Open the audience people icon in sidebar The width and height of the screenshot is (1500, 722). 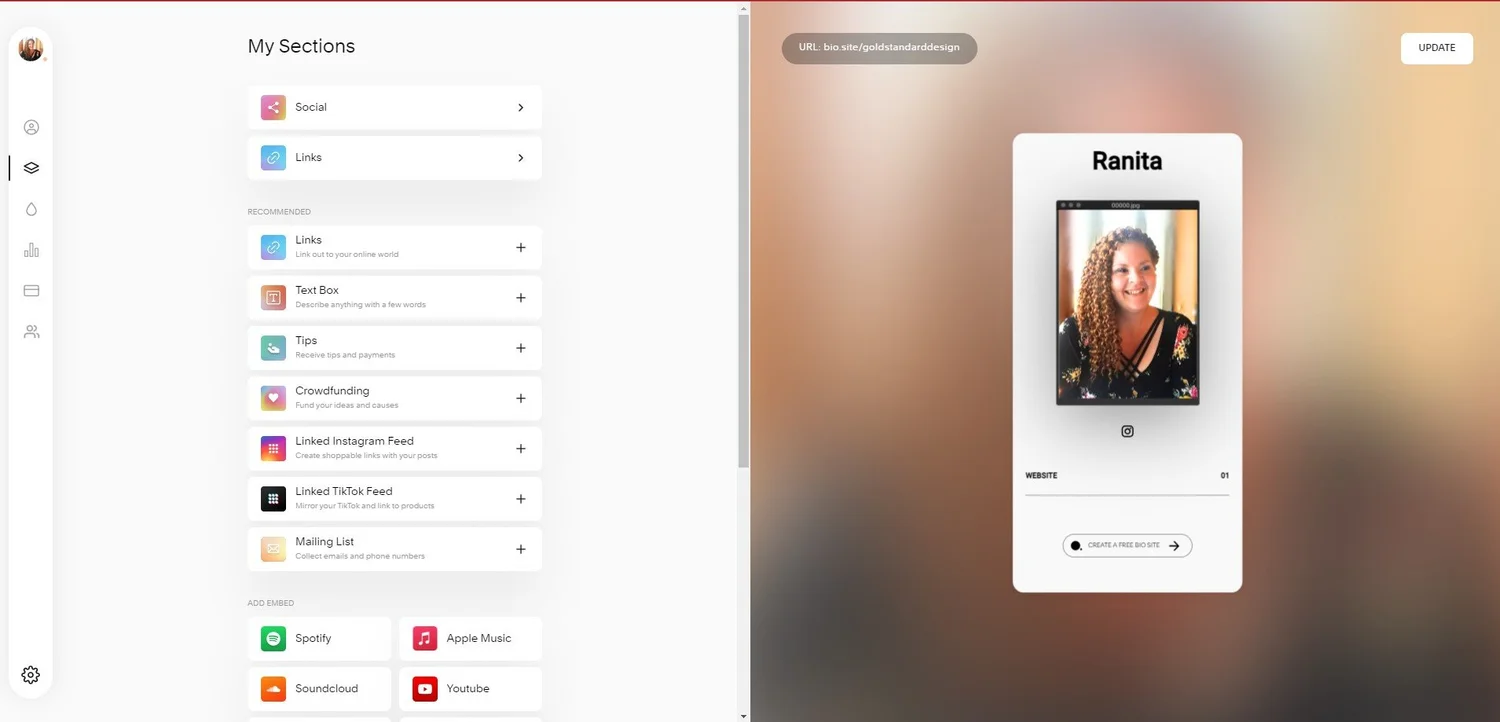(31, 331)
